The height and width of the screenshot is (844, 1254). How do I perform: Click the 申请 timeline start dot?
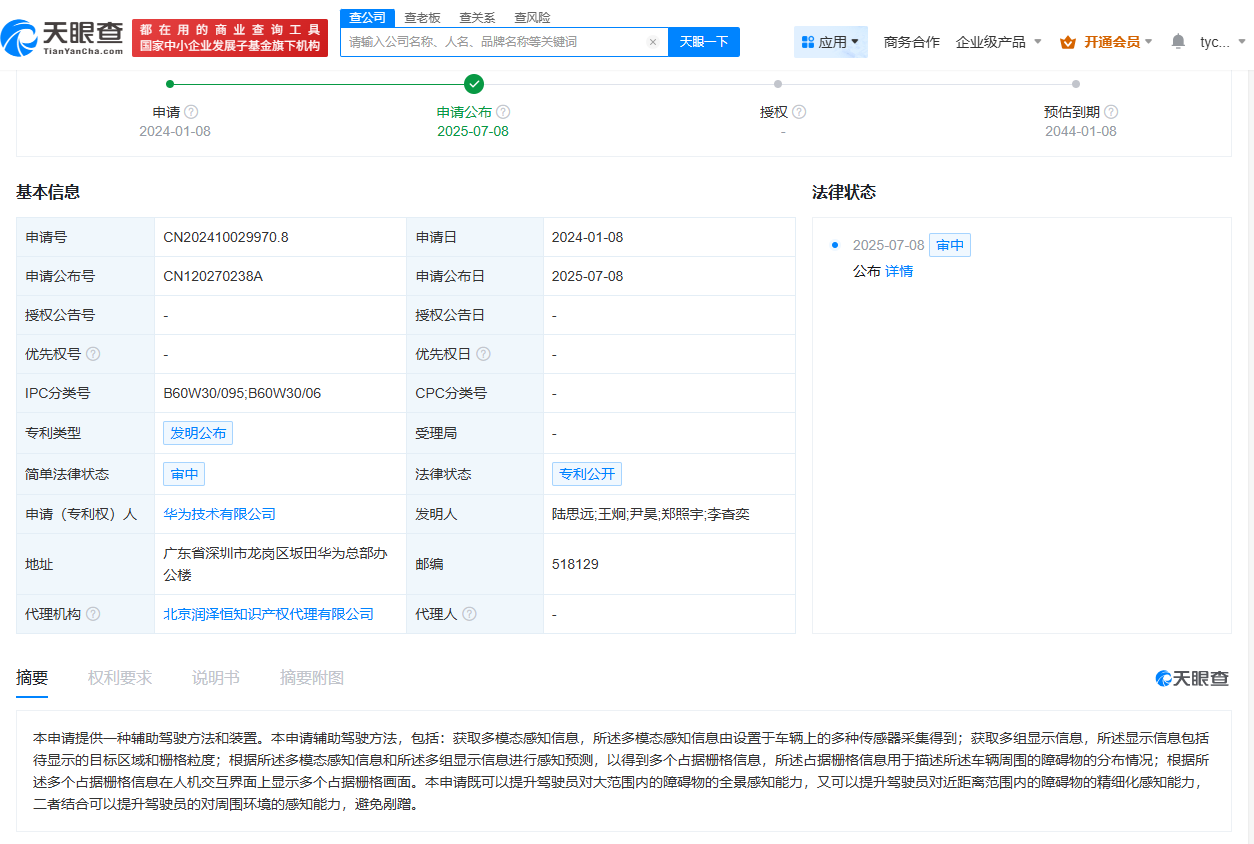170,84
